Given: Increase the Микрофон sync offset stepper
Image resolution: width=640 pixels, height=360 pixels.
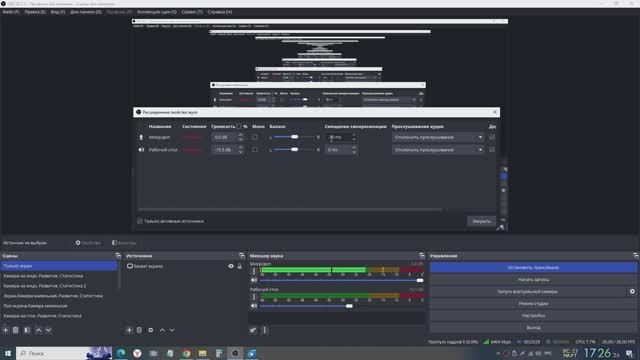Looking at the screenshot, I should [x=354, y=135].
